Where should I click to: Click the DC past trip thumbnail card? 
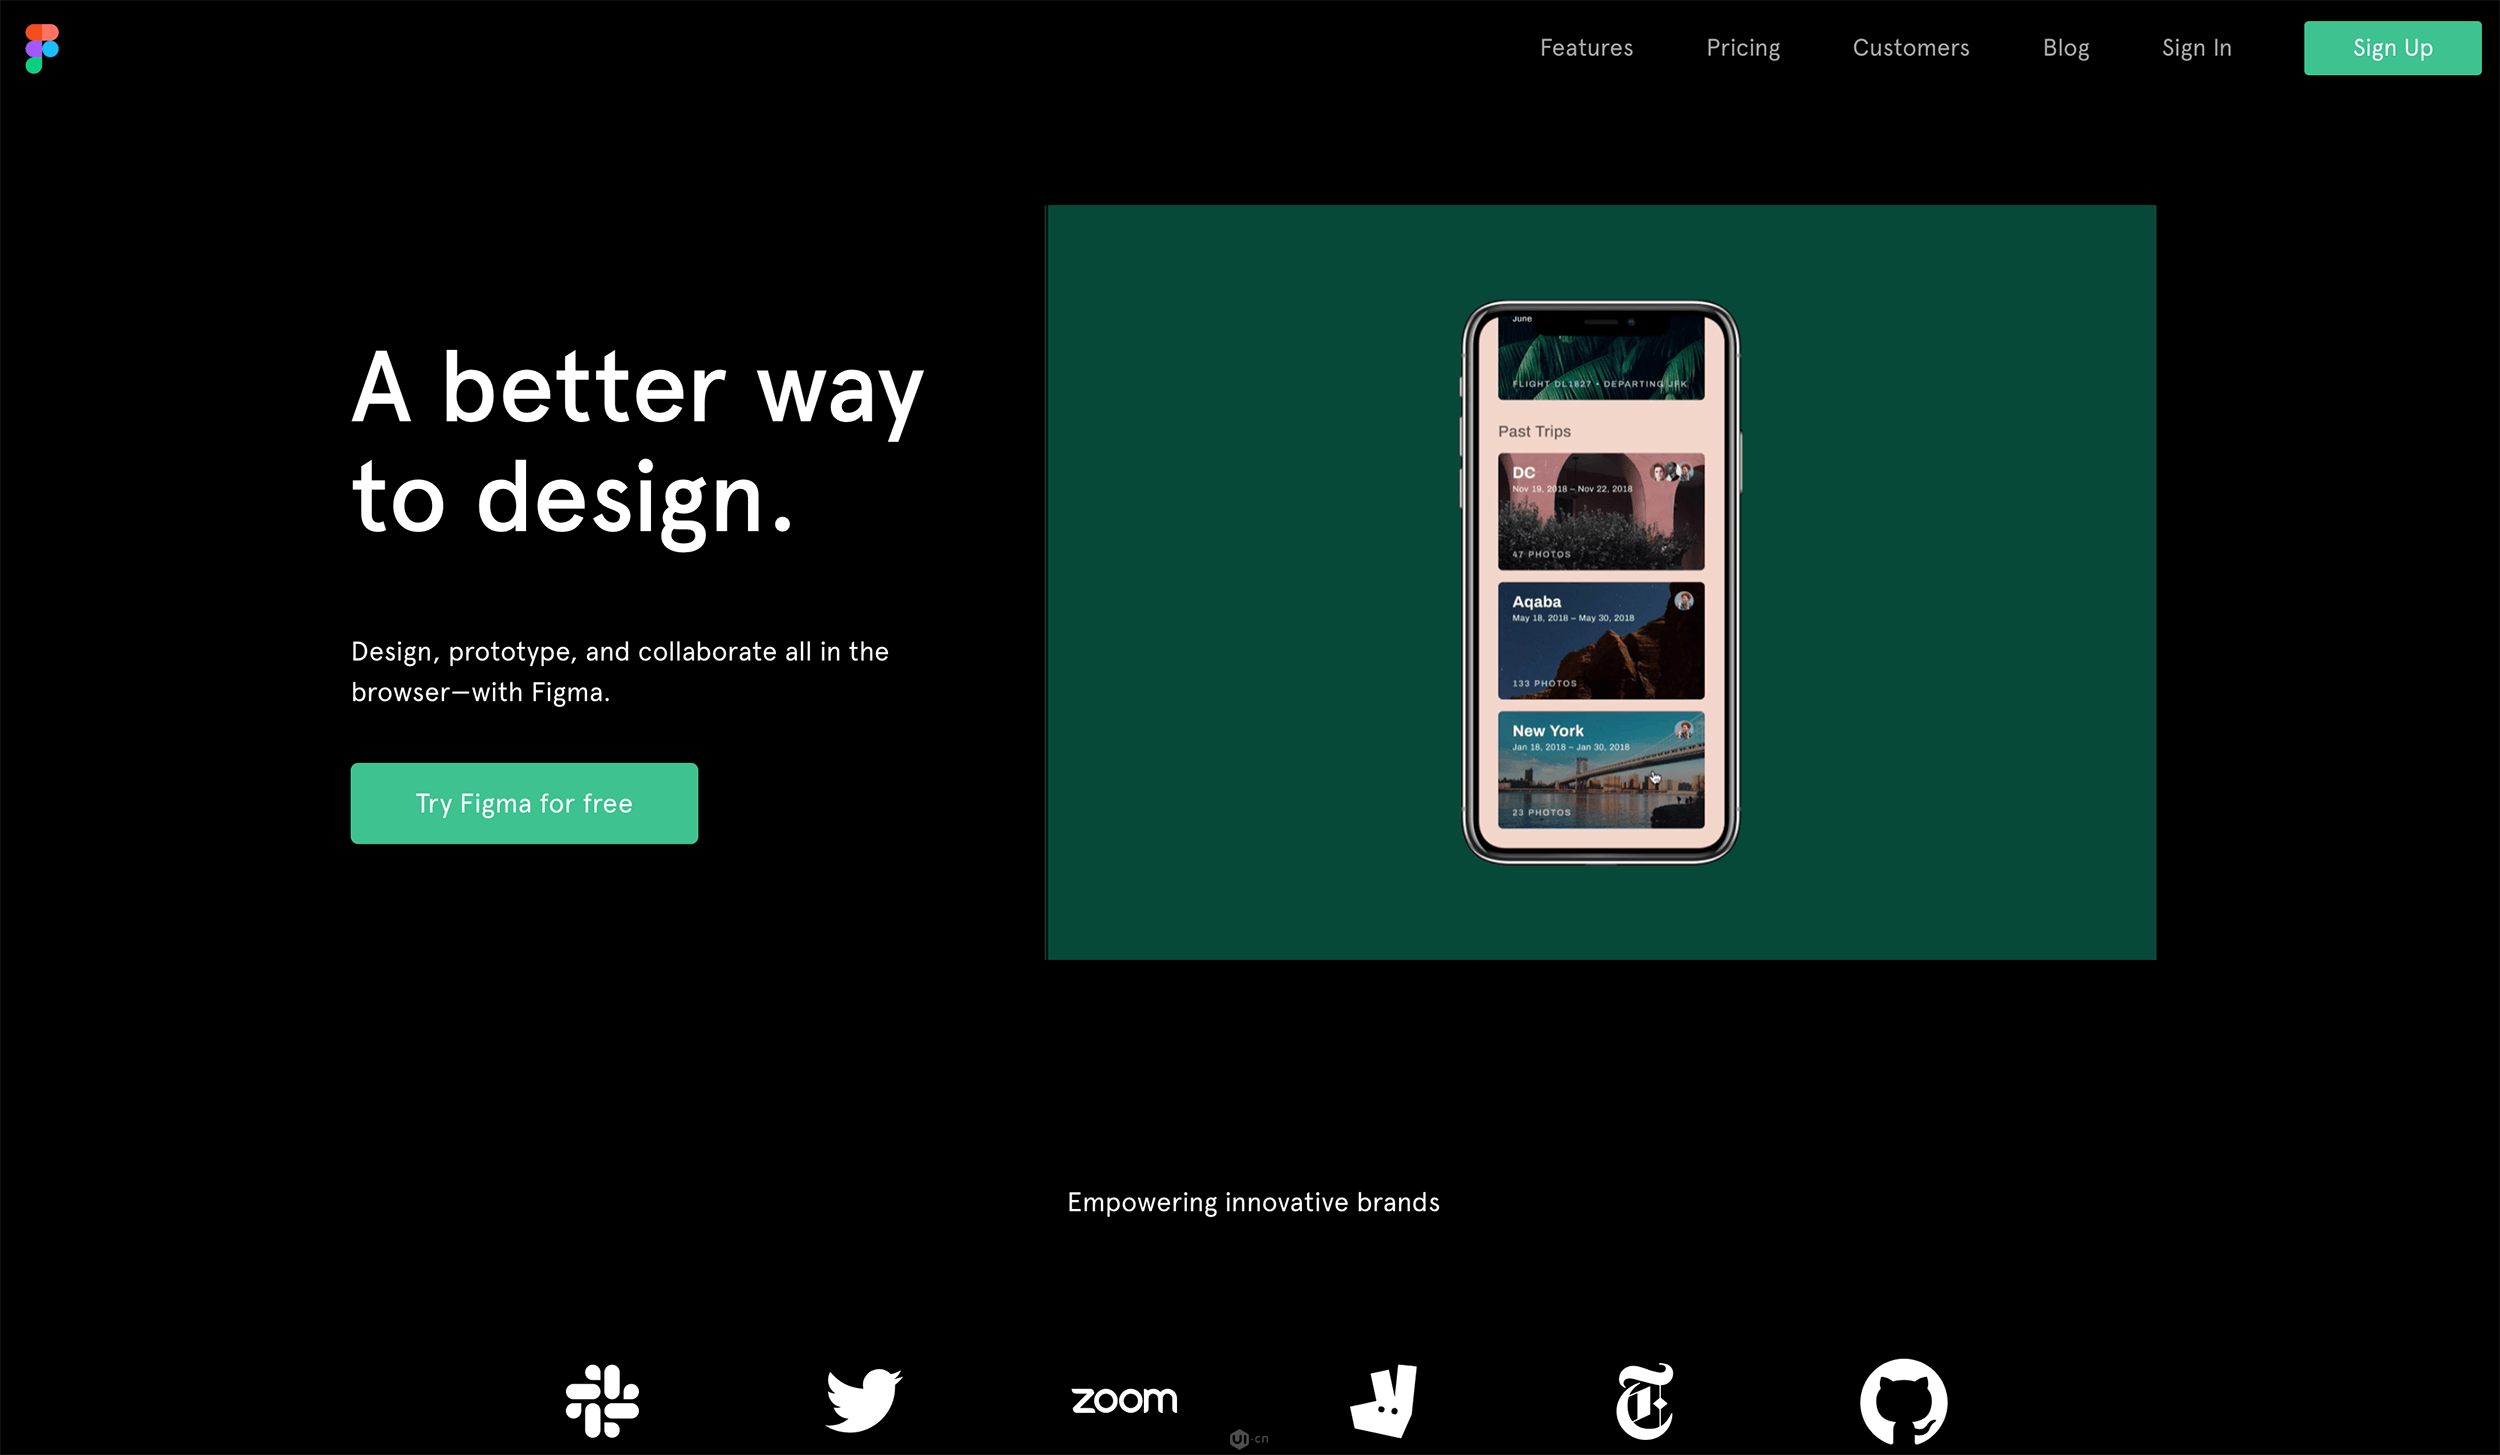(1600, 509)
